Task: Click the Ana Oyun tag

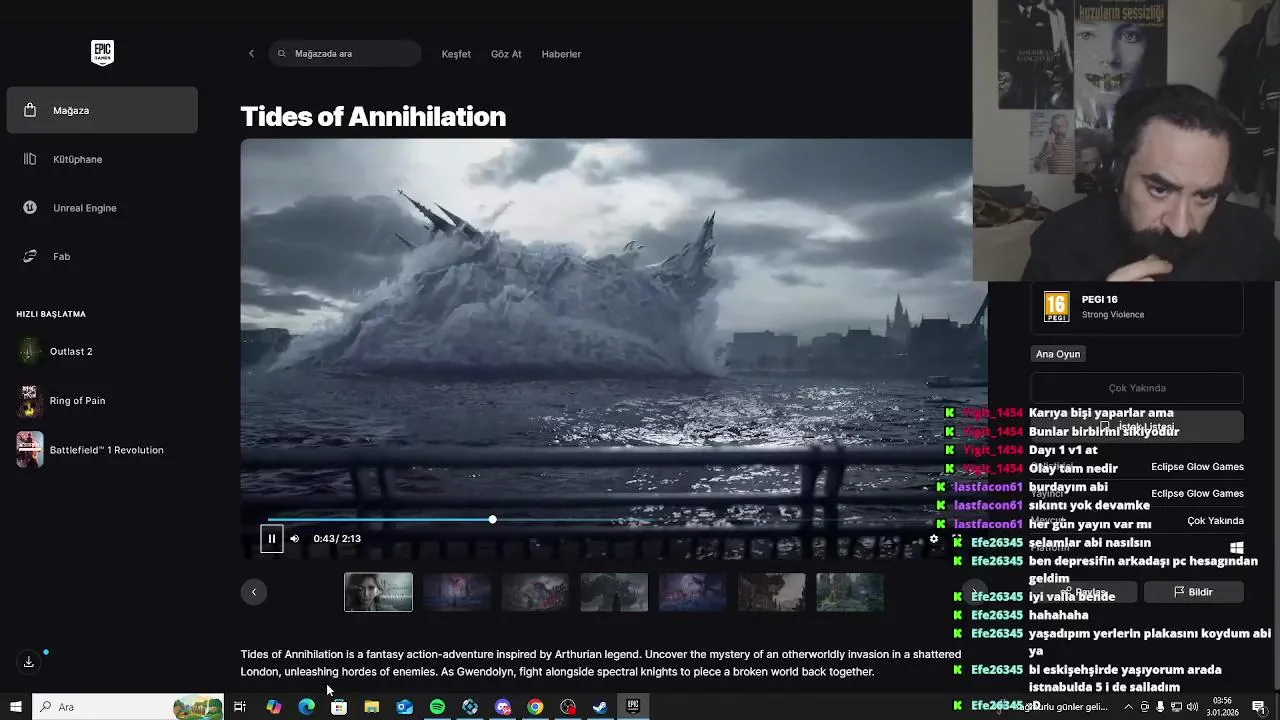Action: pos(1058,354)
